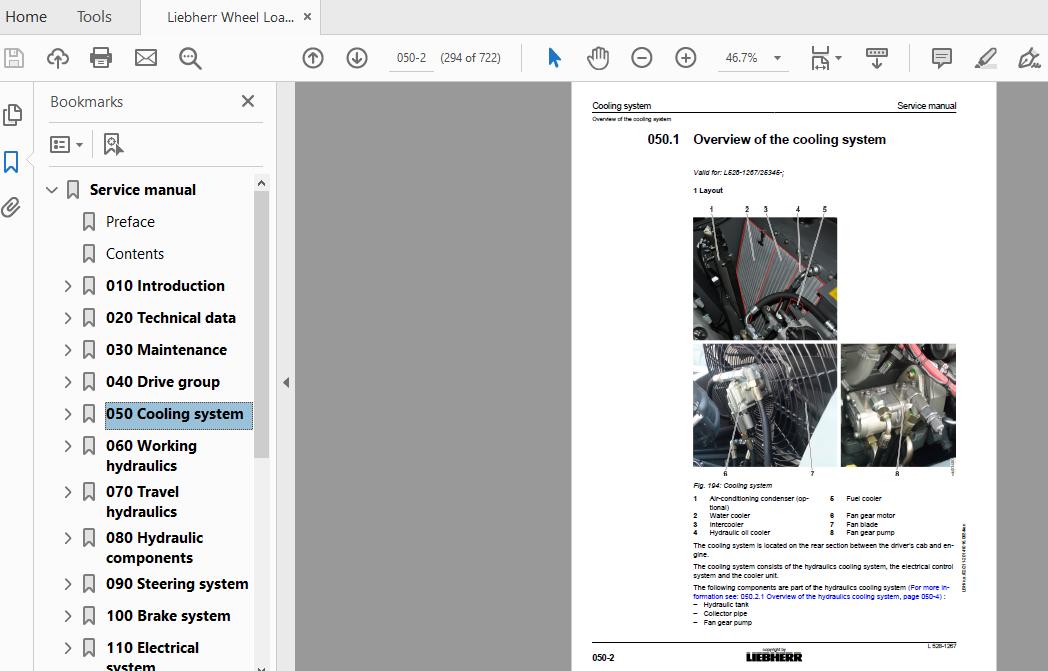
Task: Select the 090 Steering system bookmark
Action: (x=177, y=583)
